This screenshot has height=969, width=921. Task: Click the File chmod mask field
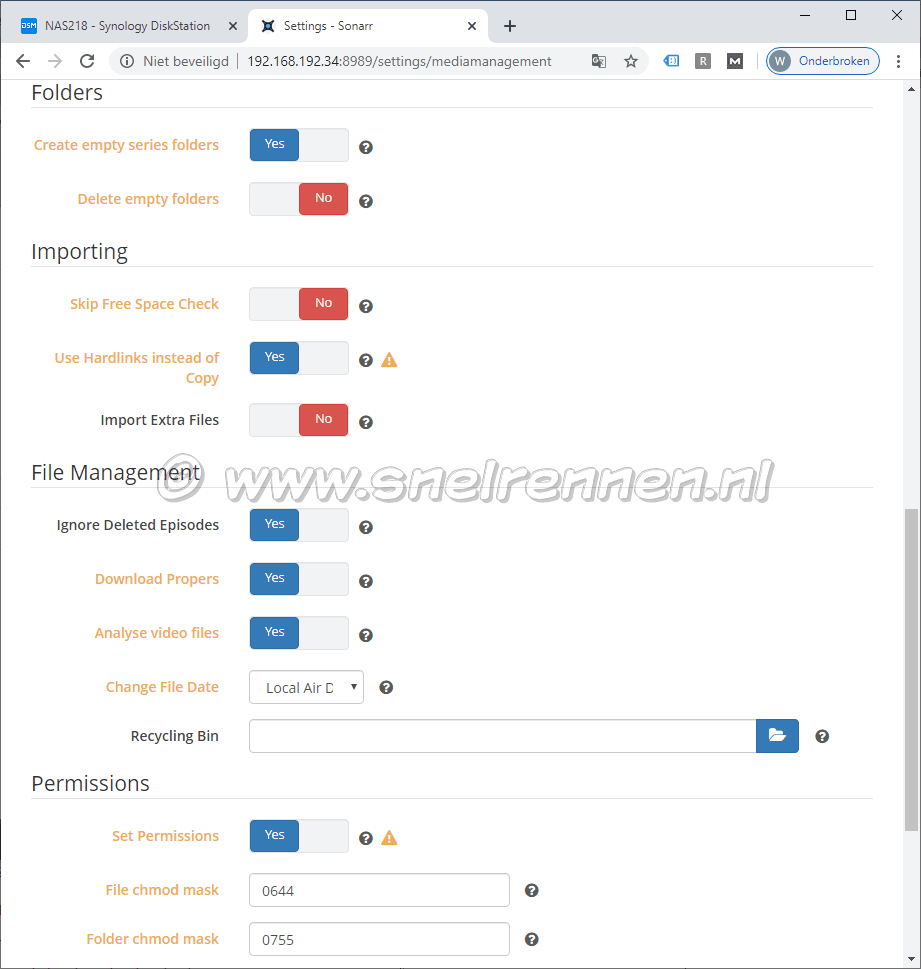point(380,890)
